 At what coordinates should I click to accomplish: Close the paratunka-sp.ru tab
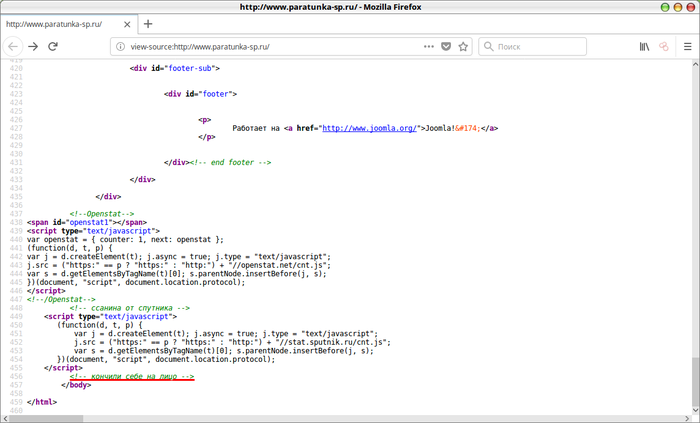tap(127, 23)
